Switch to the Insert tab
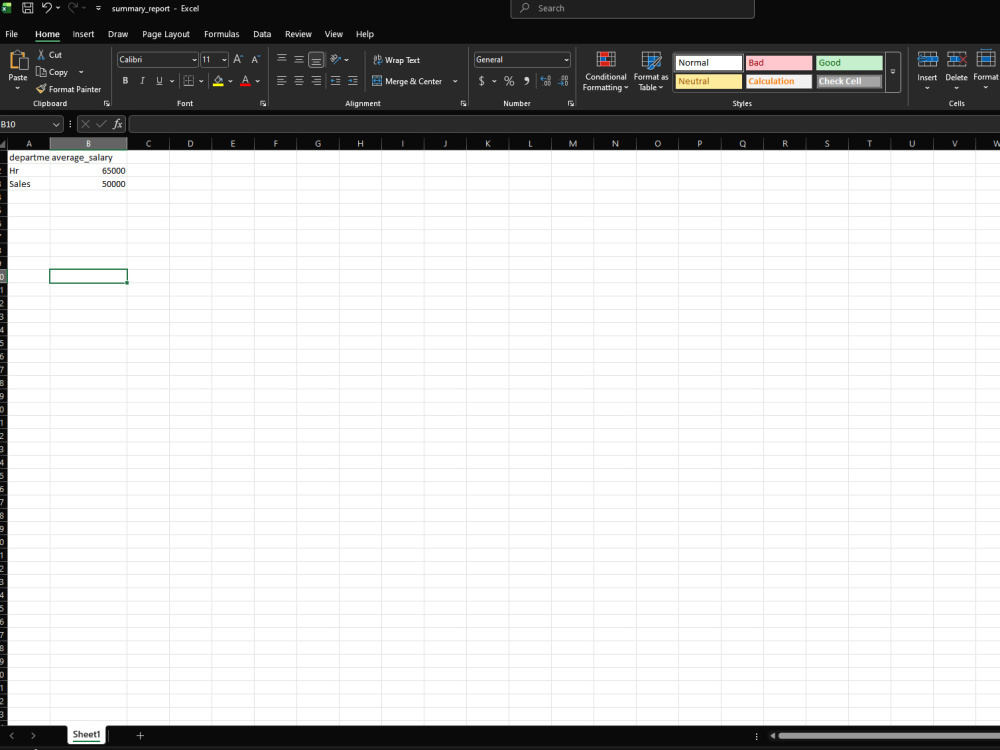Viewport: 1000px width, 750px height. pos(83,34)
